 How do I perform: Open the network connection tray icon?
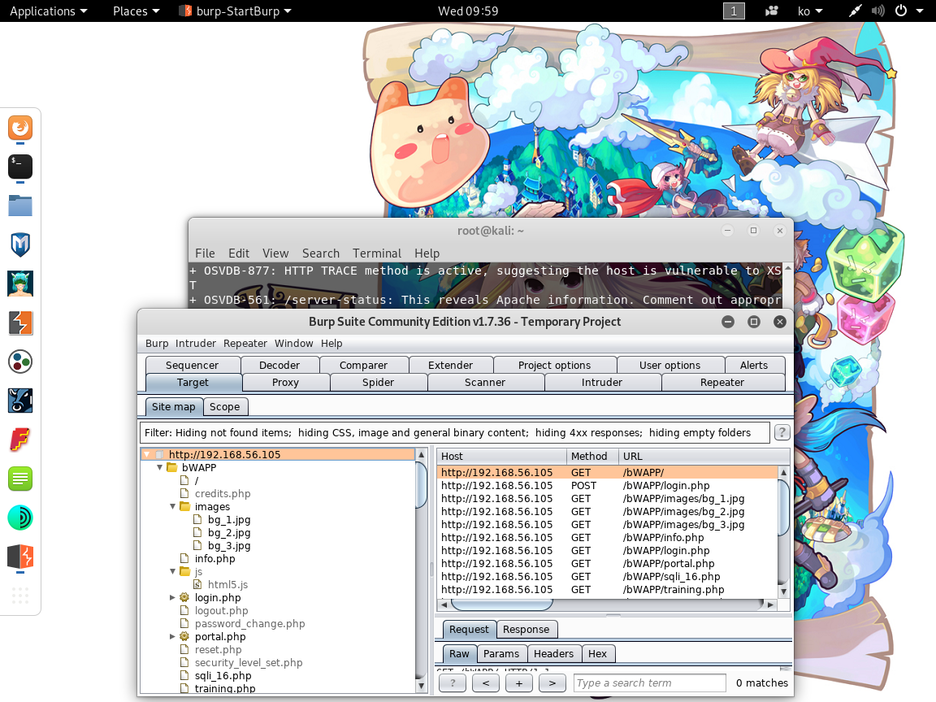(x=855, y=11)
